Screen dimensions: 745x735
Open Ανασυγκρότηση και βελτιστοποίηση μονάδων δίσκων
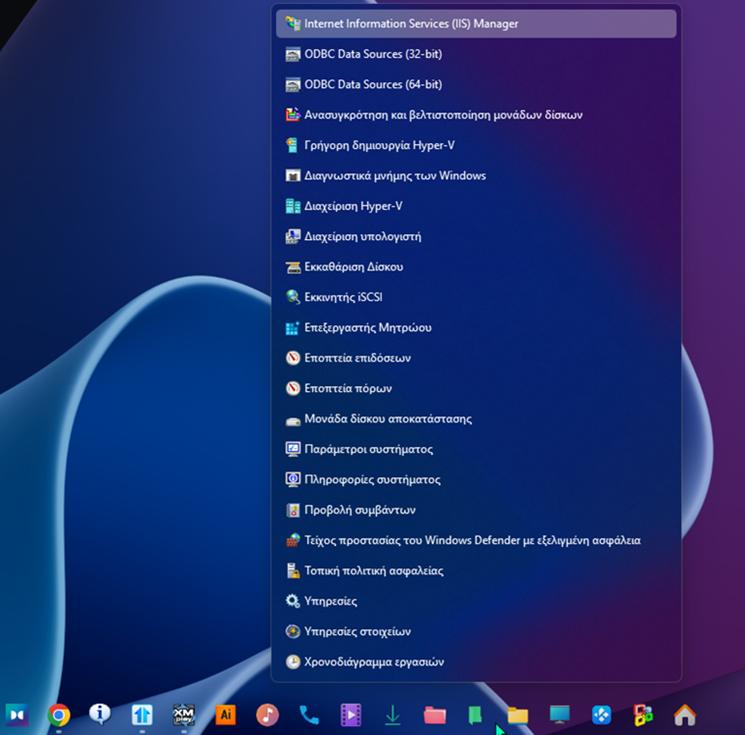pyautogui.click(x=476, y=115)
